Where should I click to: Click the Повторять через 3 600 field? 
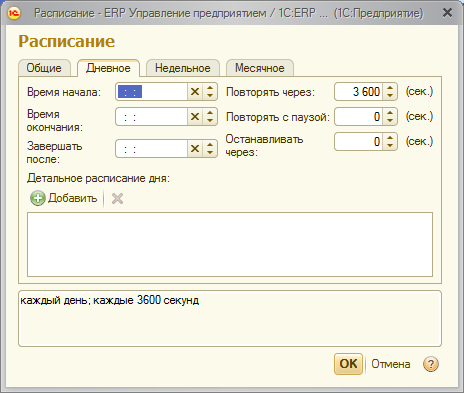point(359,92)
